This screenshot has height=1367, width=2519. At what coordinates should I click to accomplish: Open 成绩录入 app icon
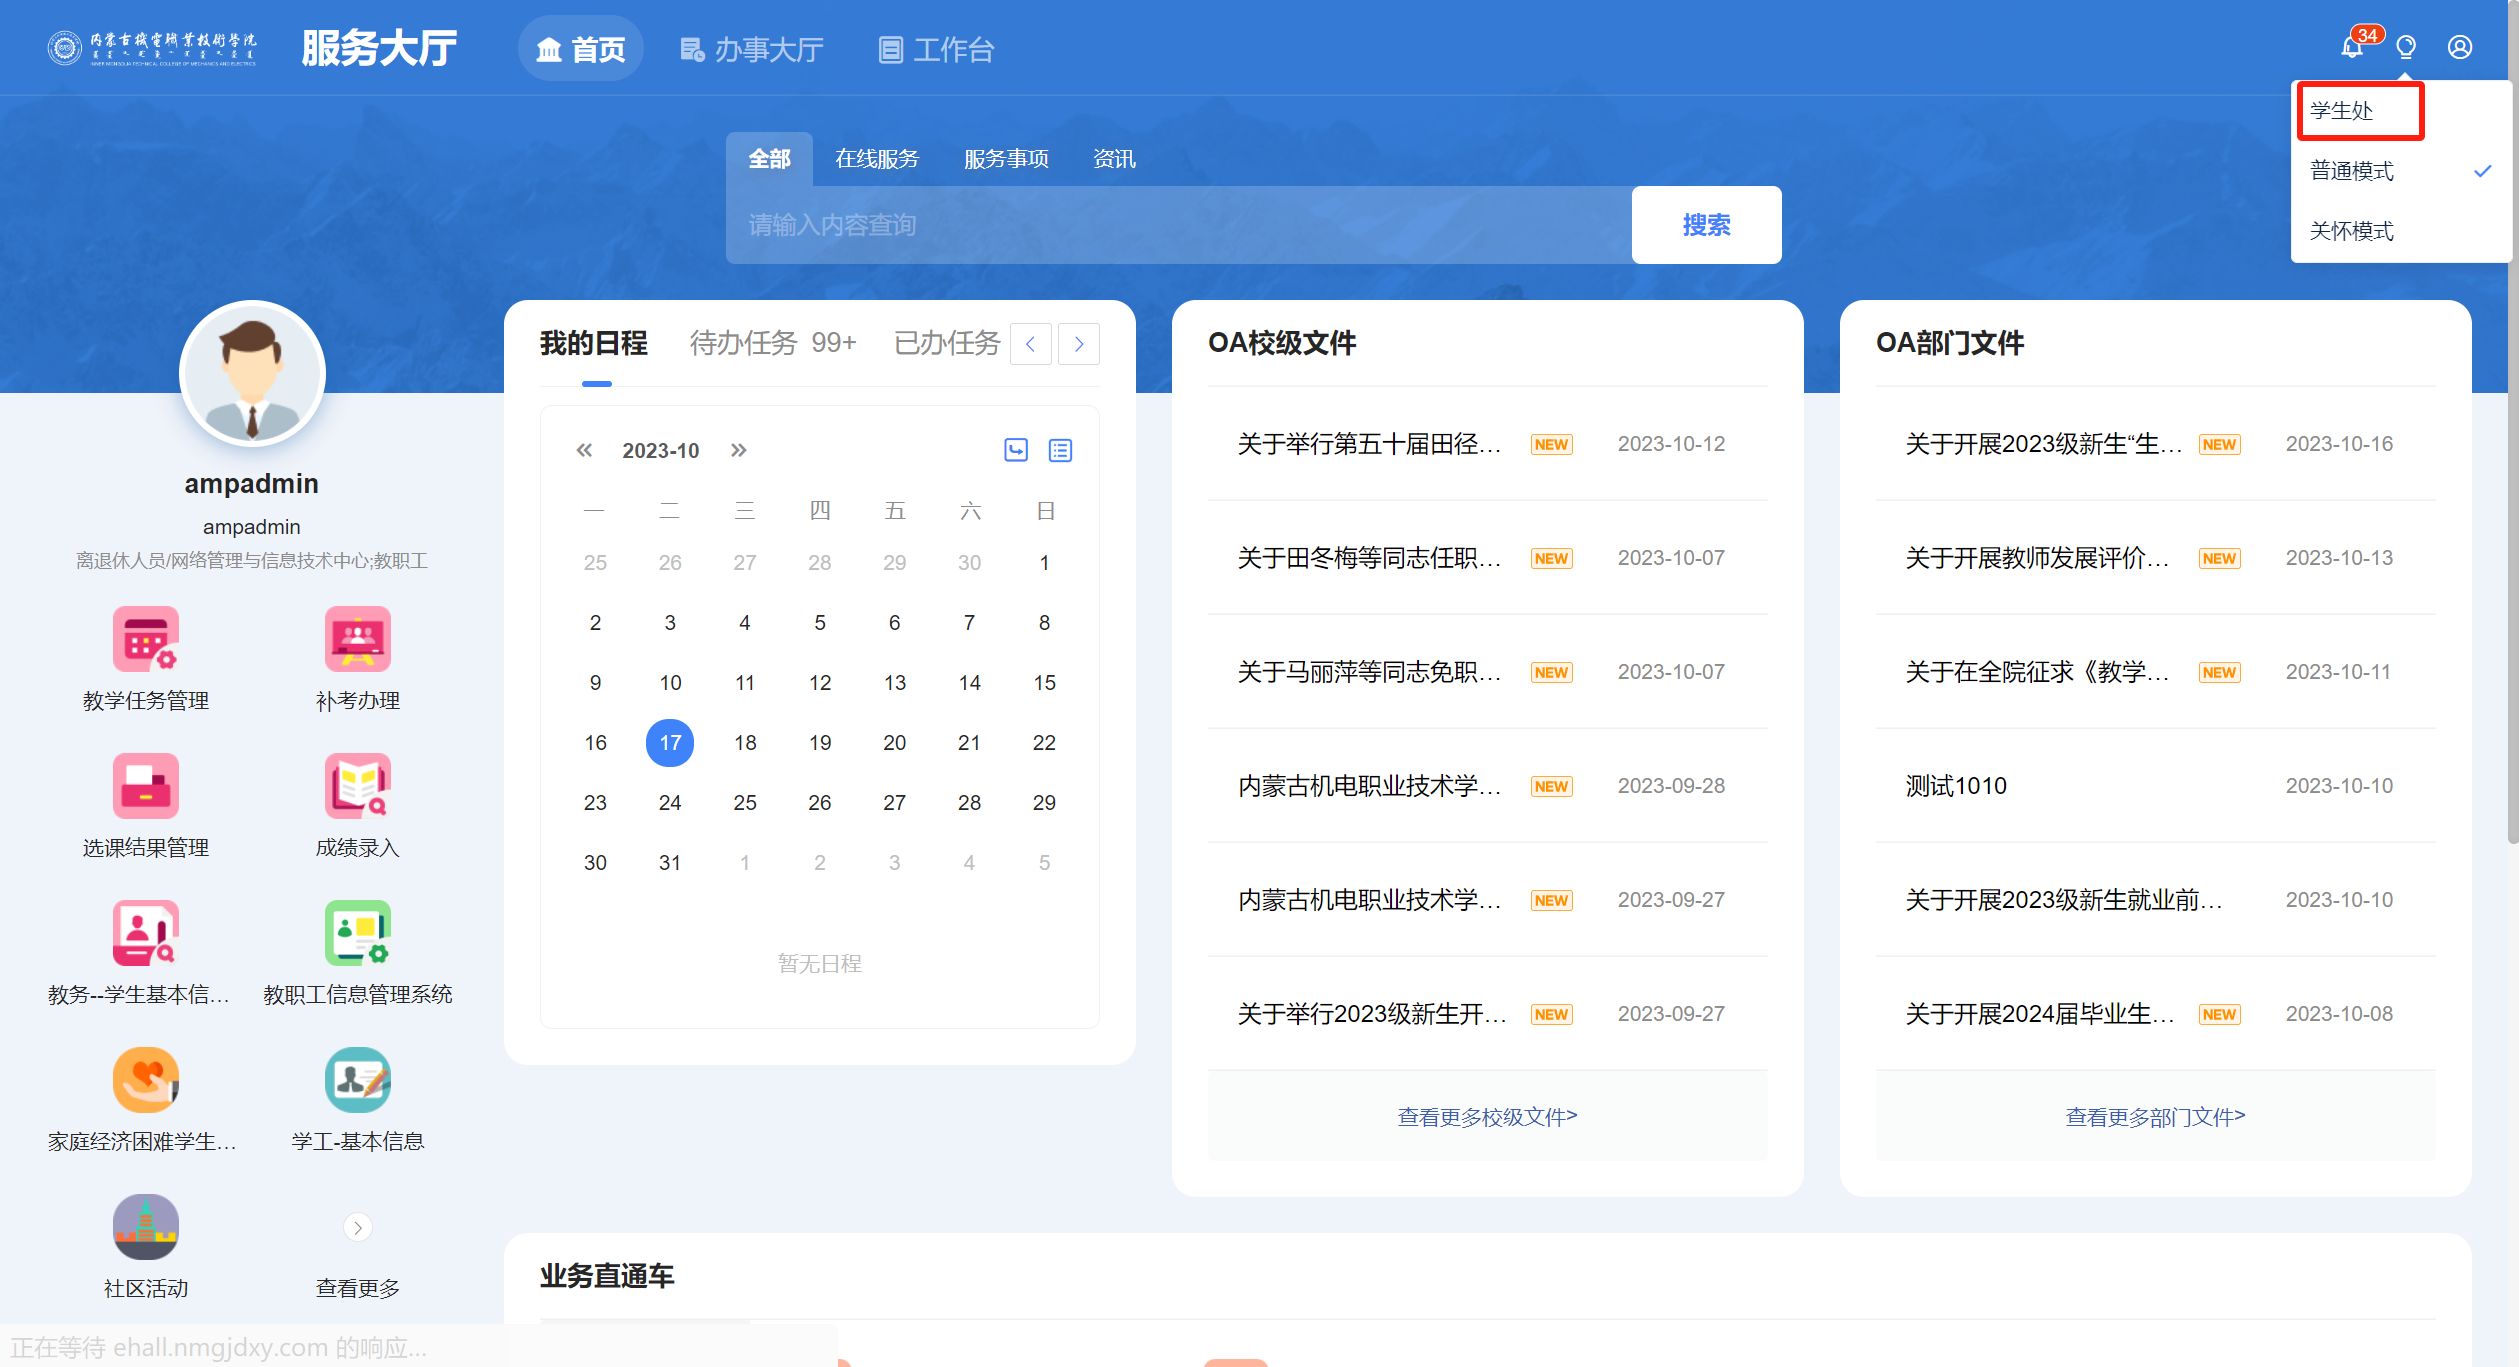click(357, 786)
